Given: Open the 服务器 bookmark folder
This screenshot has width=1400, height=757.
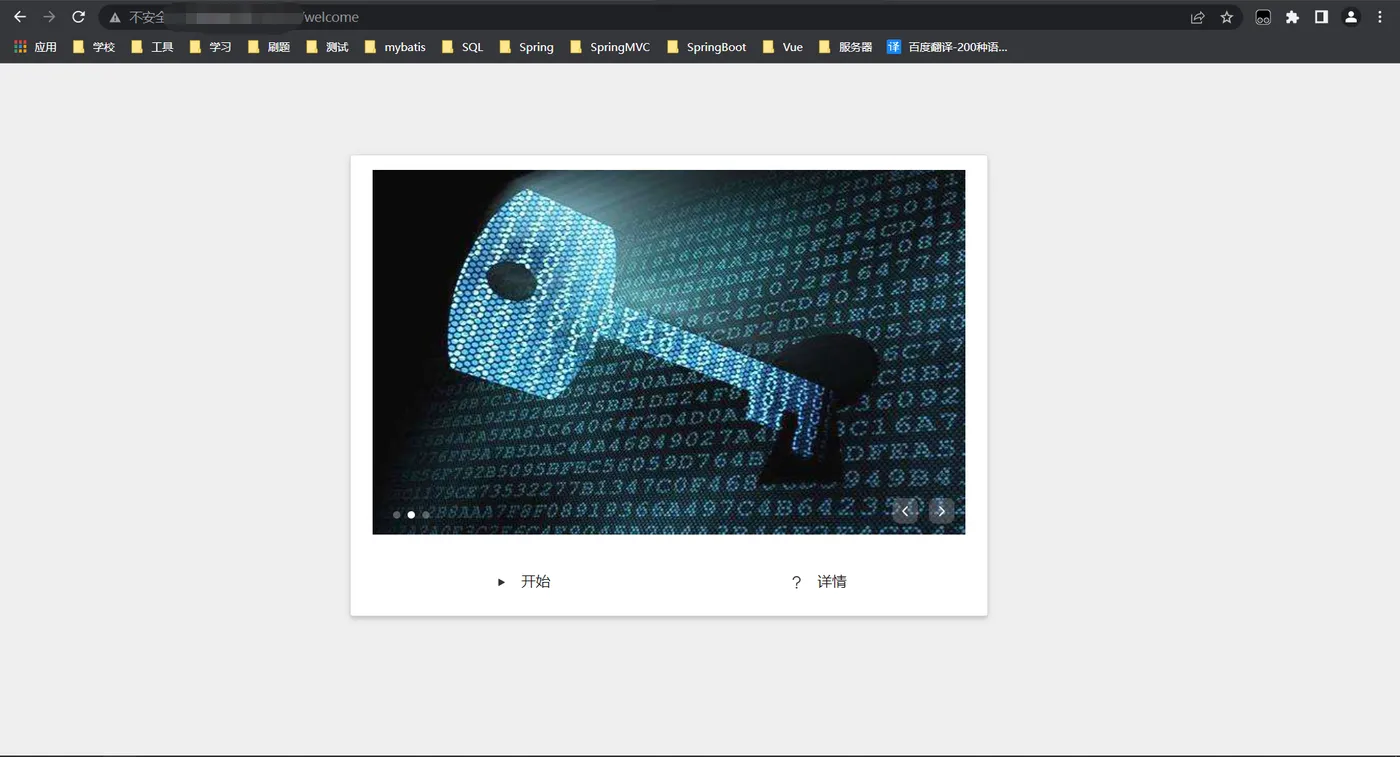Looking at the screenshot, I should coord(845,47).
